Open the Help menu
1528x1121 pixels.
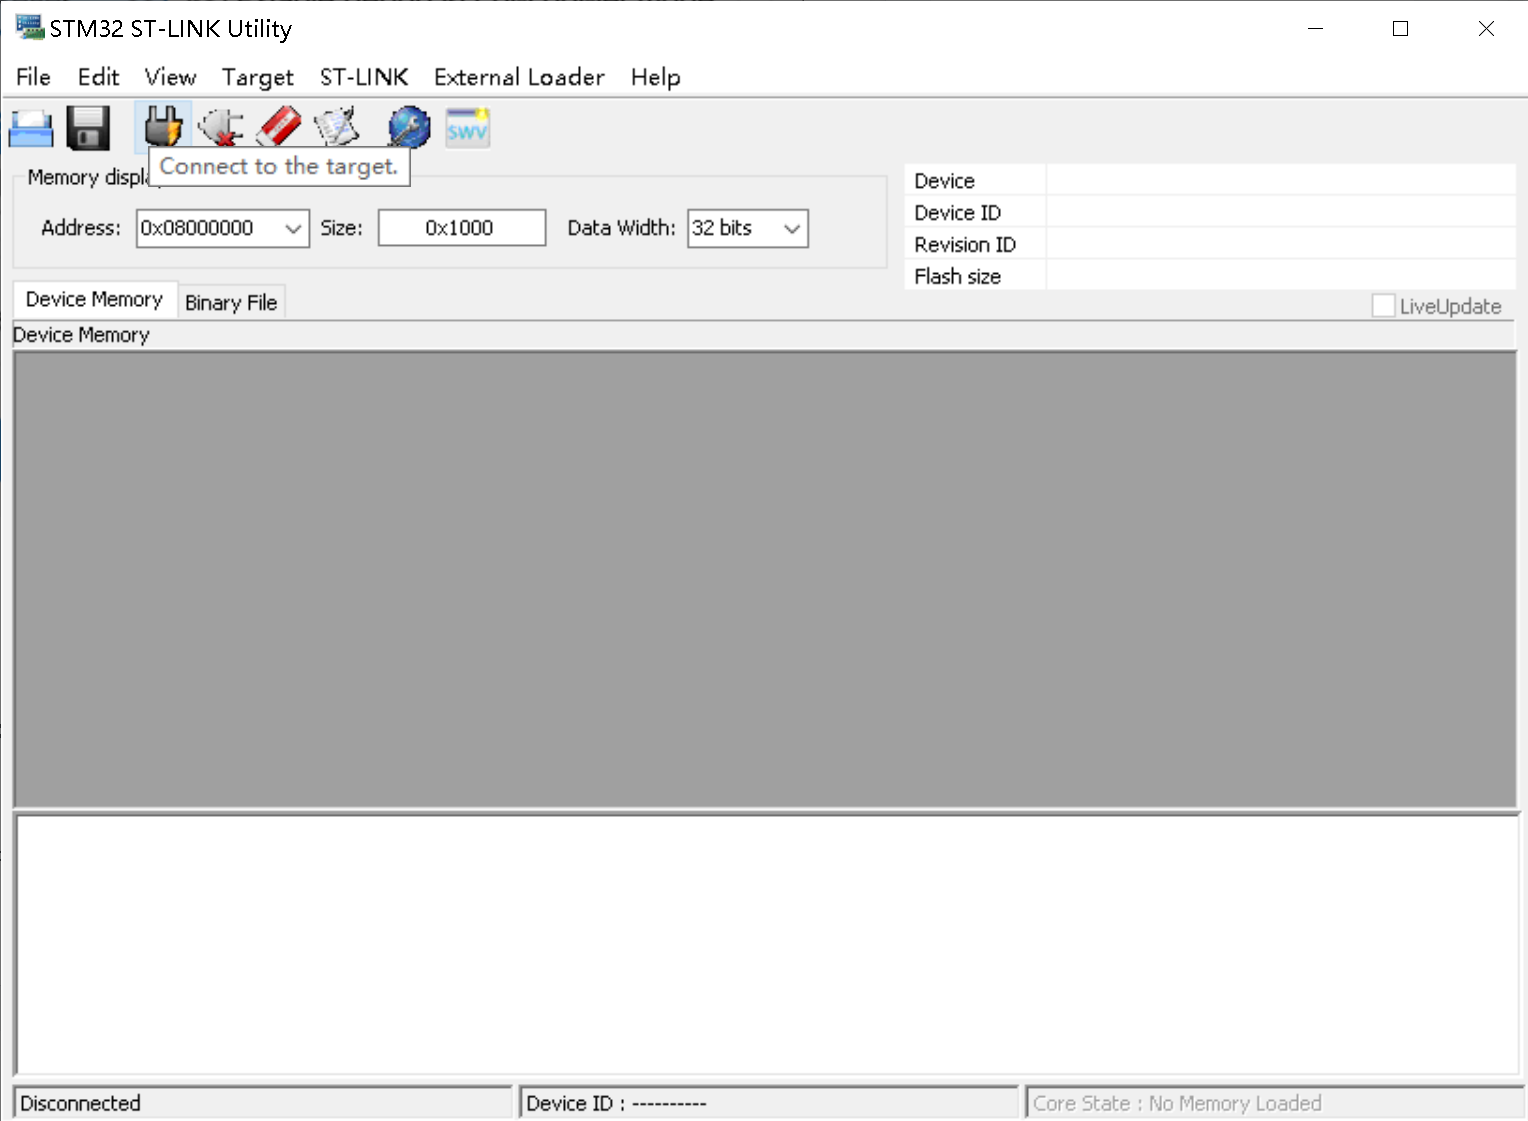coord(655,77)
